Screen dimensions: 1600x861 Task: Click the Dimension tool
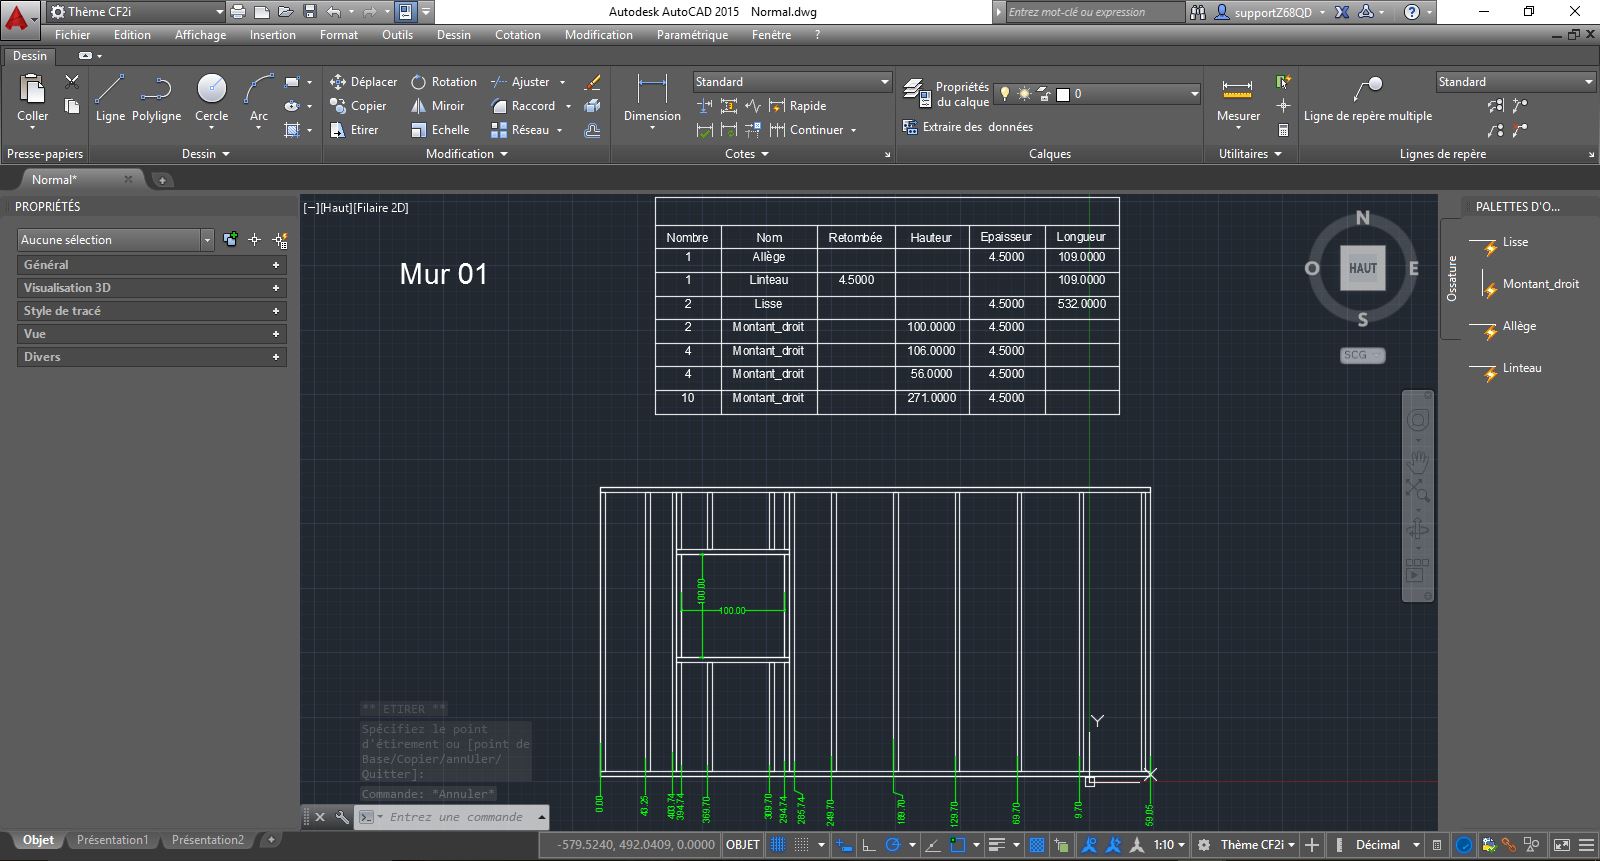(x=652, y=98)
